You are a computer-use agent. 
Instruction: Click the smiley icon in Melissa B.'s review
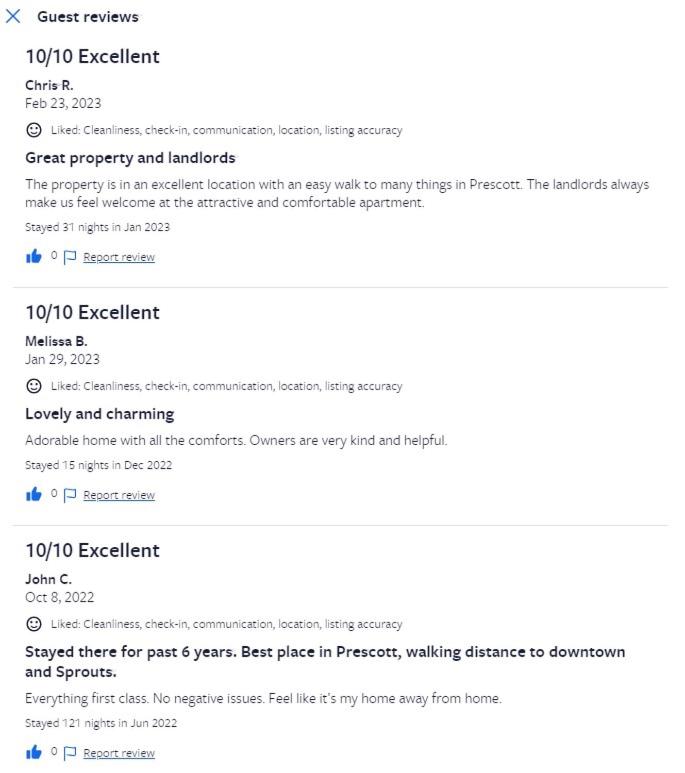[34, 386]
